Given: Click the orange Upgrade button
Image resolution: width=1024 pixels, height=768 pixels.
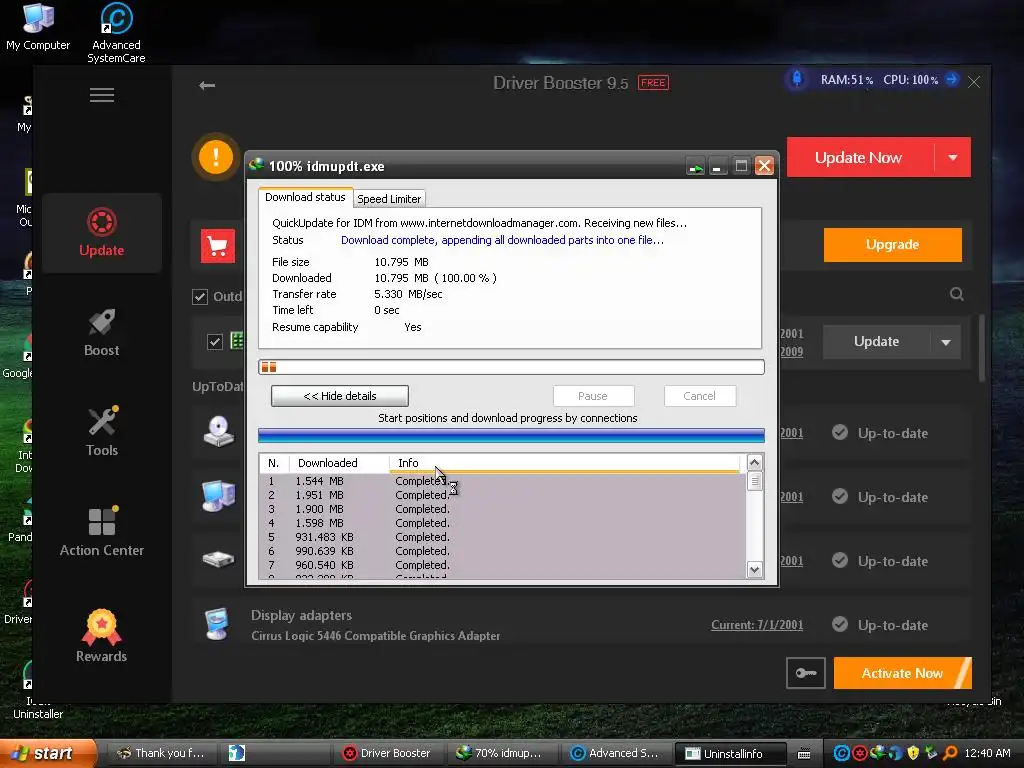Looking at the screenshot, I should point(892,245).
